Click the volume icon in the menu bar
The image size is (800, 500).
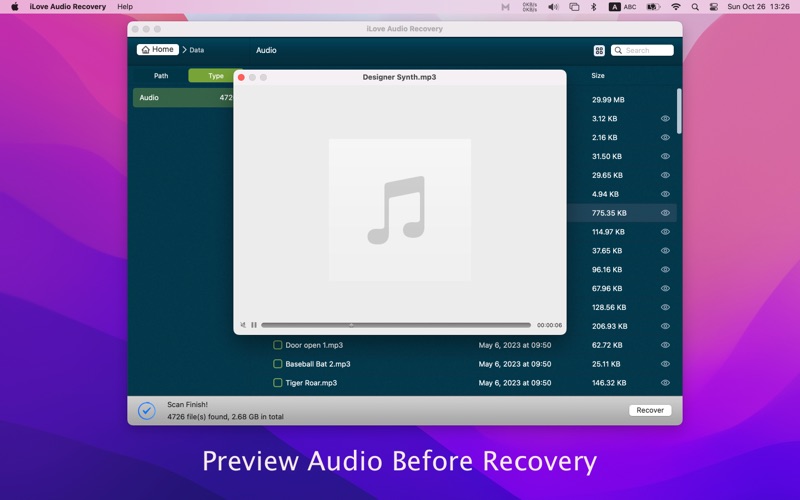coord(553,7)
